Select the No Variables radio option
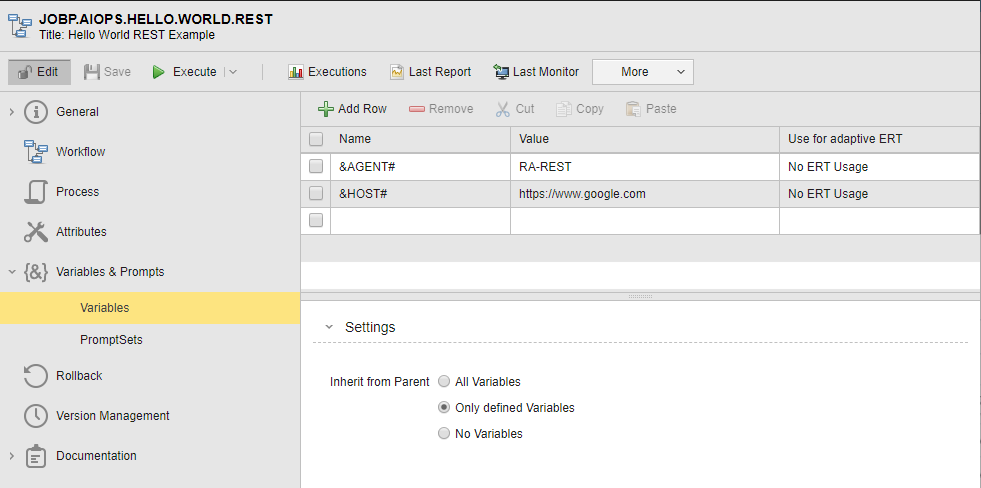The height and width of the screenshot is (488, 981). [444, 434]
